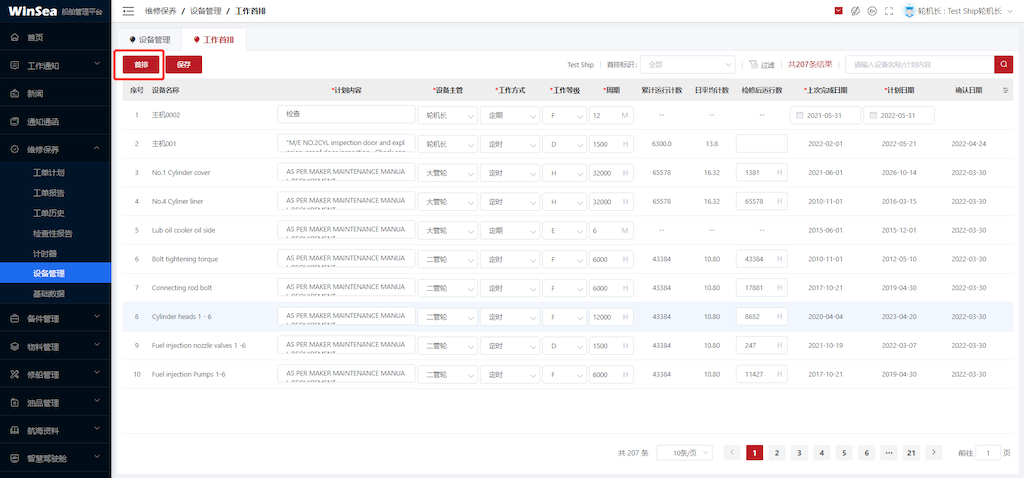This screenshot has width=1024, height=478.
Task: Go to the next page arrow
Action: tap(934, 453)
